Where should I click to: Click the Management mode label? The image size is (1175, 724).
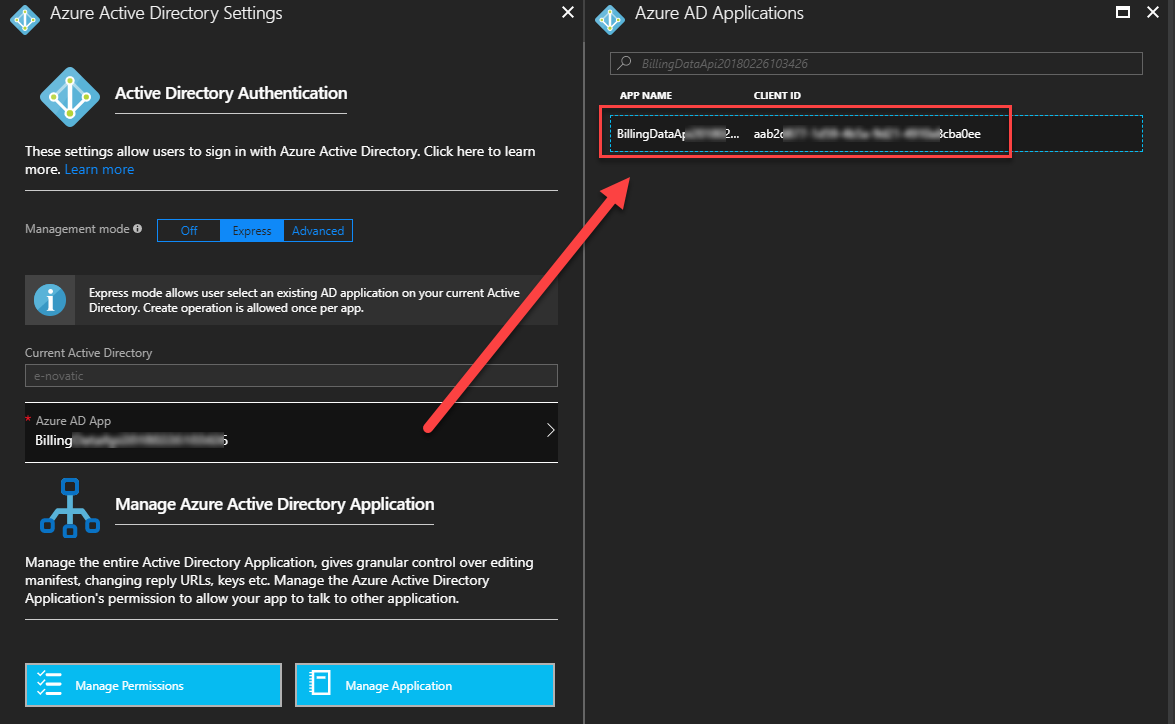pos(77,229)
